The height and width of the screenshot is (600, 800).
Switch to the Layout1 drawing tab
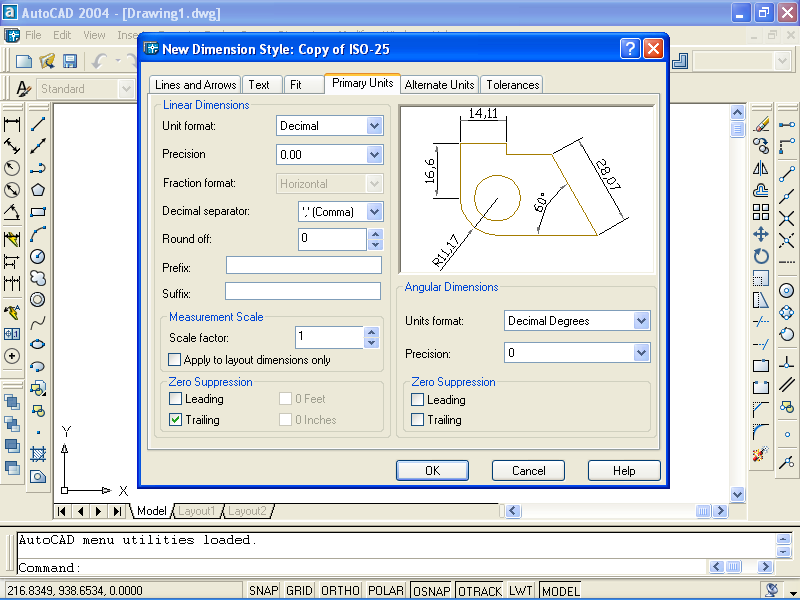[196, 511]
